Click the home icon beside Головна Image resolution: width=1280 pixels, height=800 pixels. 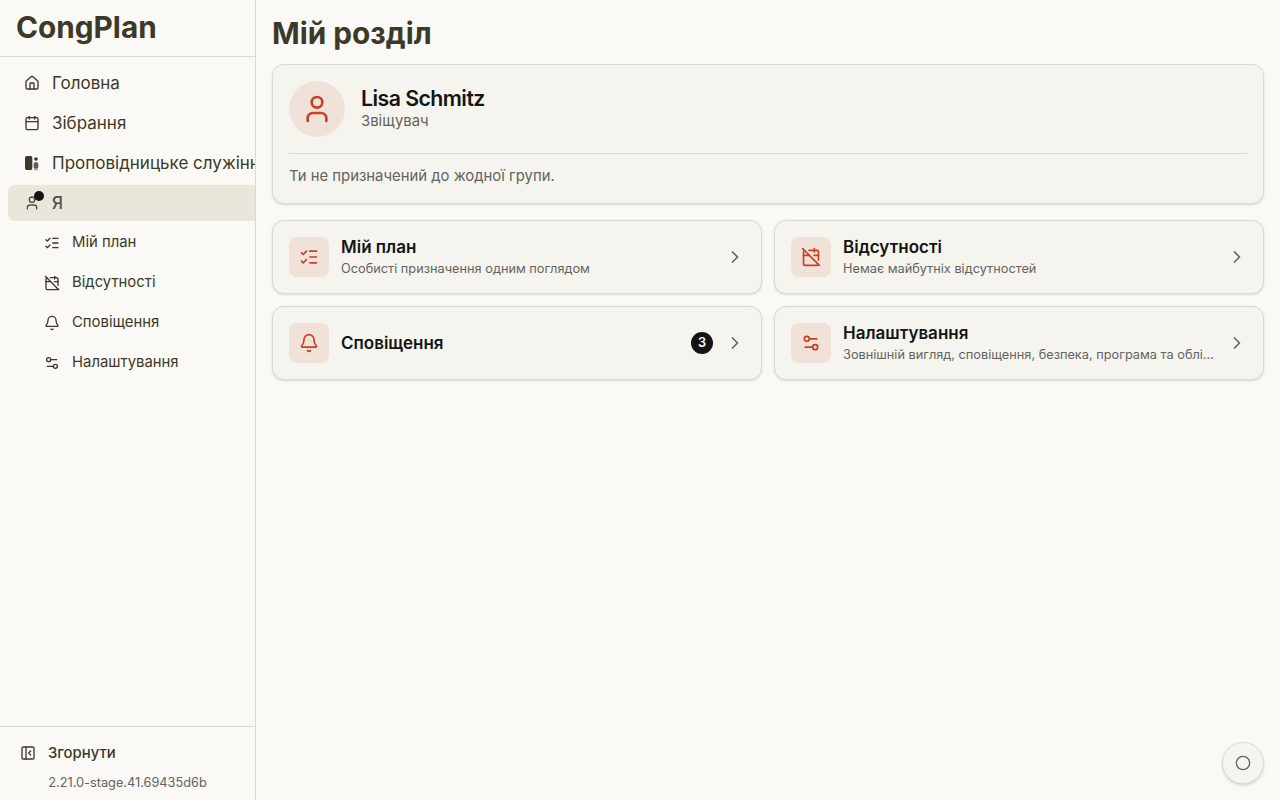[x=32, y=83]
